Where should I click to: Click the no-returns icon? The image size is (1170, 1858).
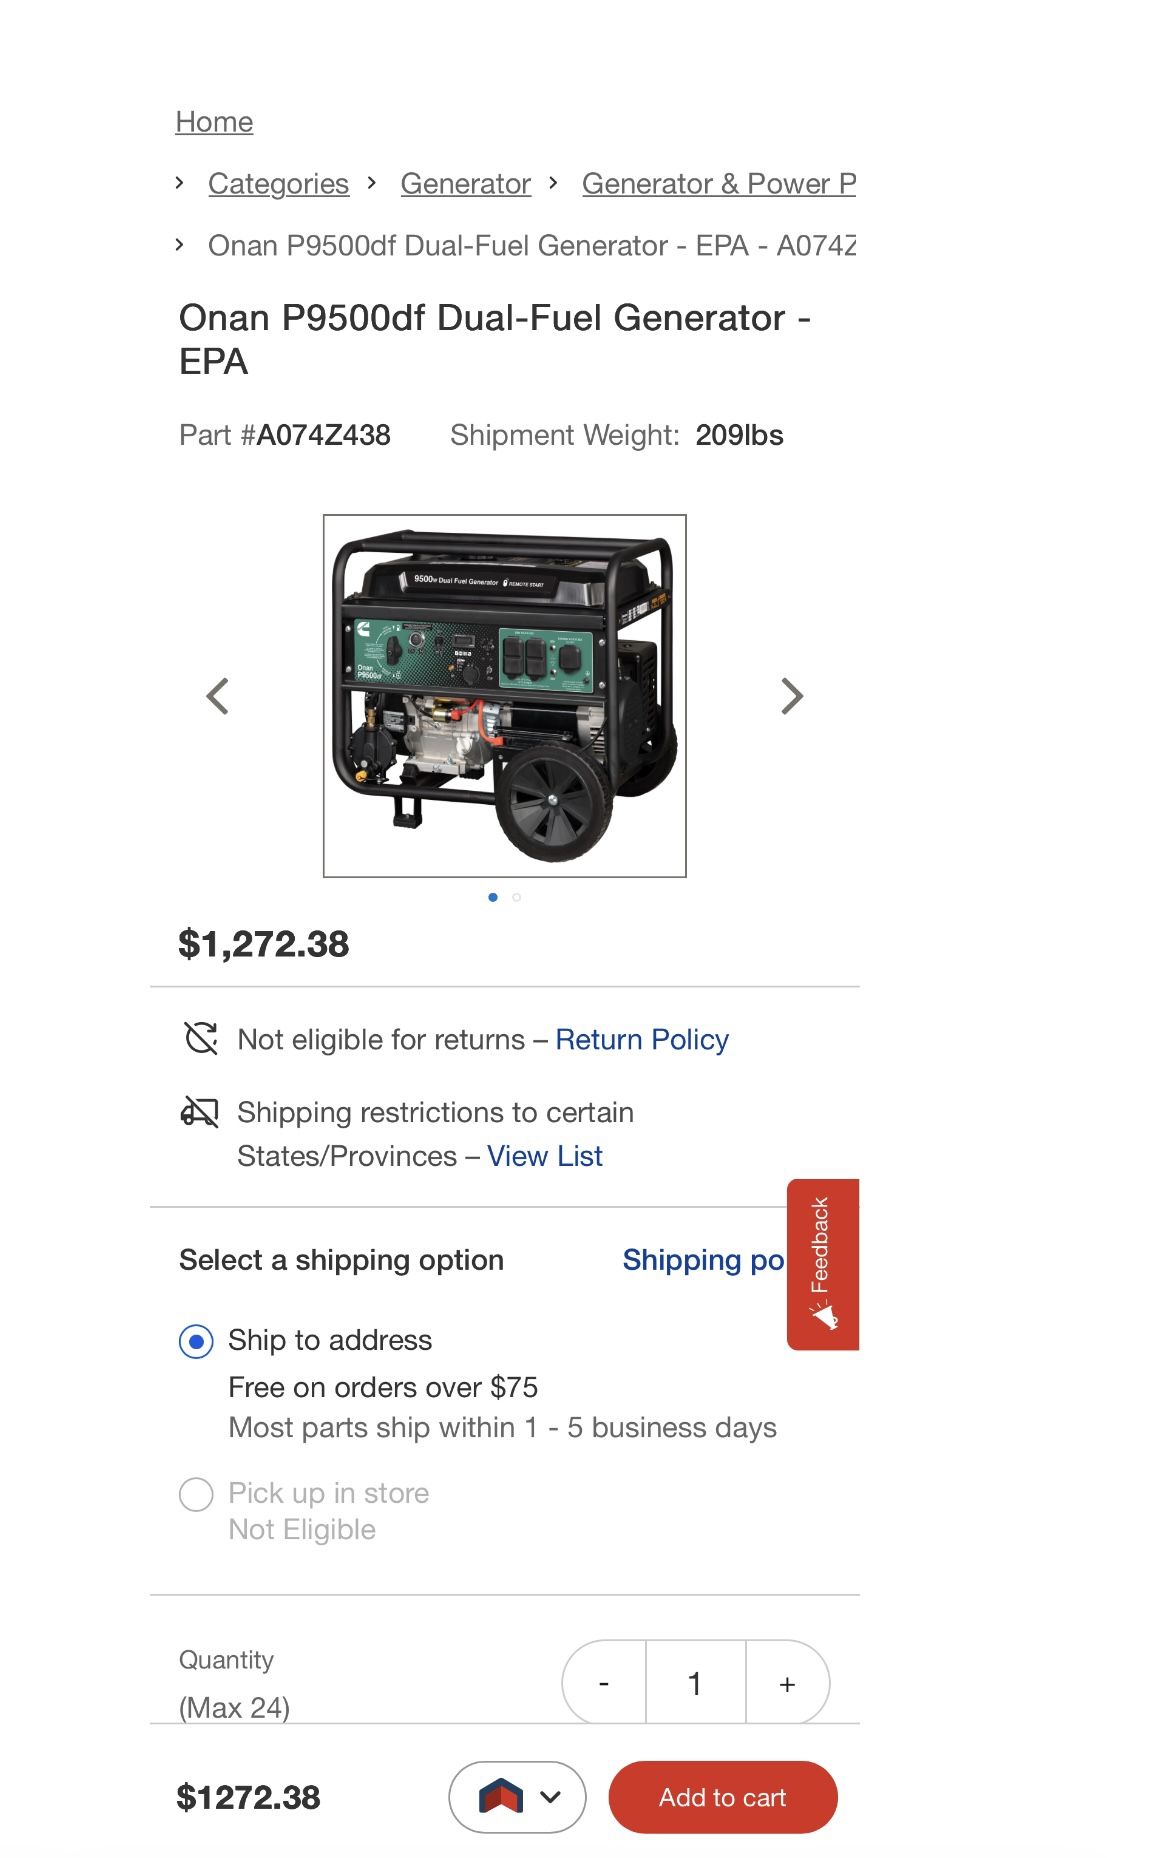point(201,1038)
